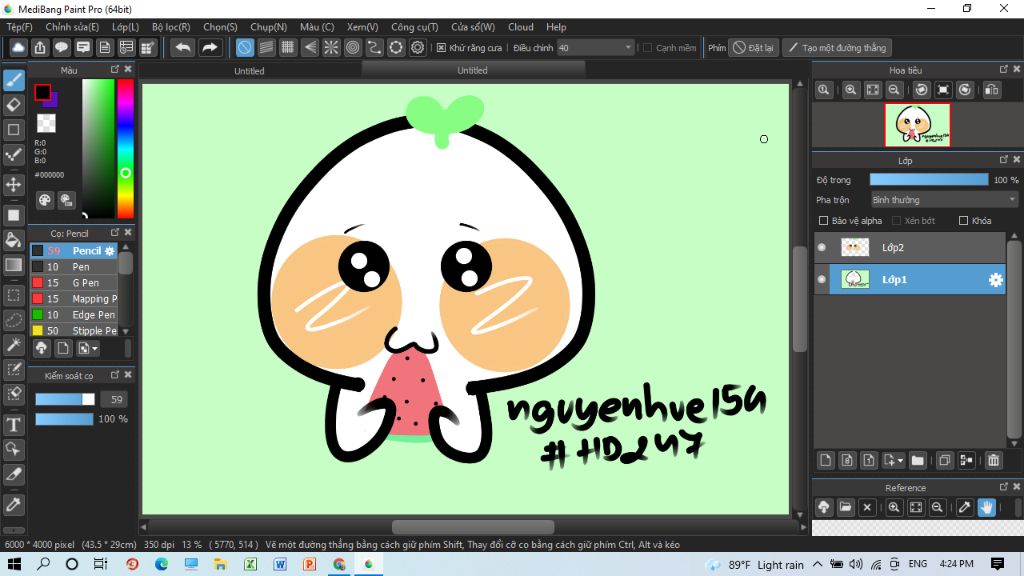Select the hand tool in Reference panel

coord(986,507)
